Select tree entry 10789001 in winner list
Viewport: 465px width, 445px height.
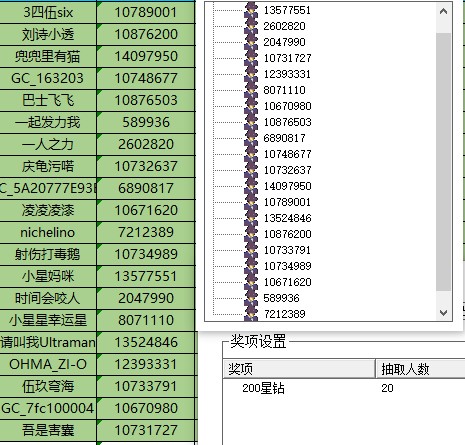287,202
